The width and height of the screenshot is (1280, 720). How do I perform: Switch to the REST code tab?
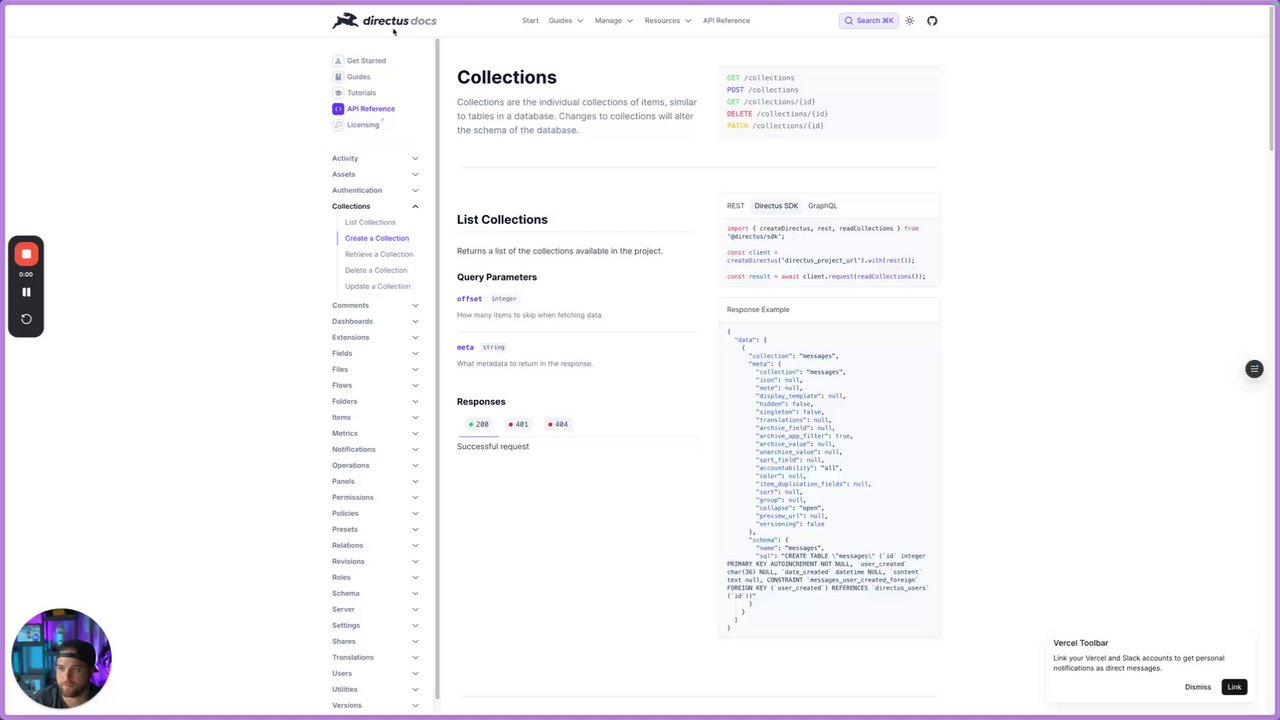pyautogui.click(x=735, y=206)
